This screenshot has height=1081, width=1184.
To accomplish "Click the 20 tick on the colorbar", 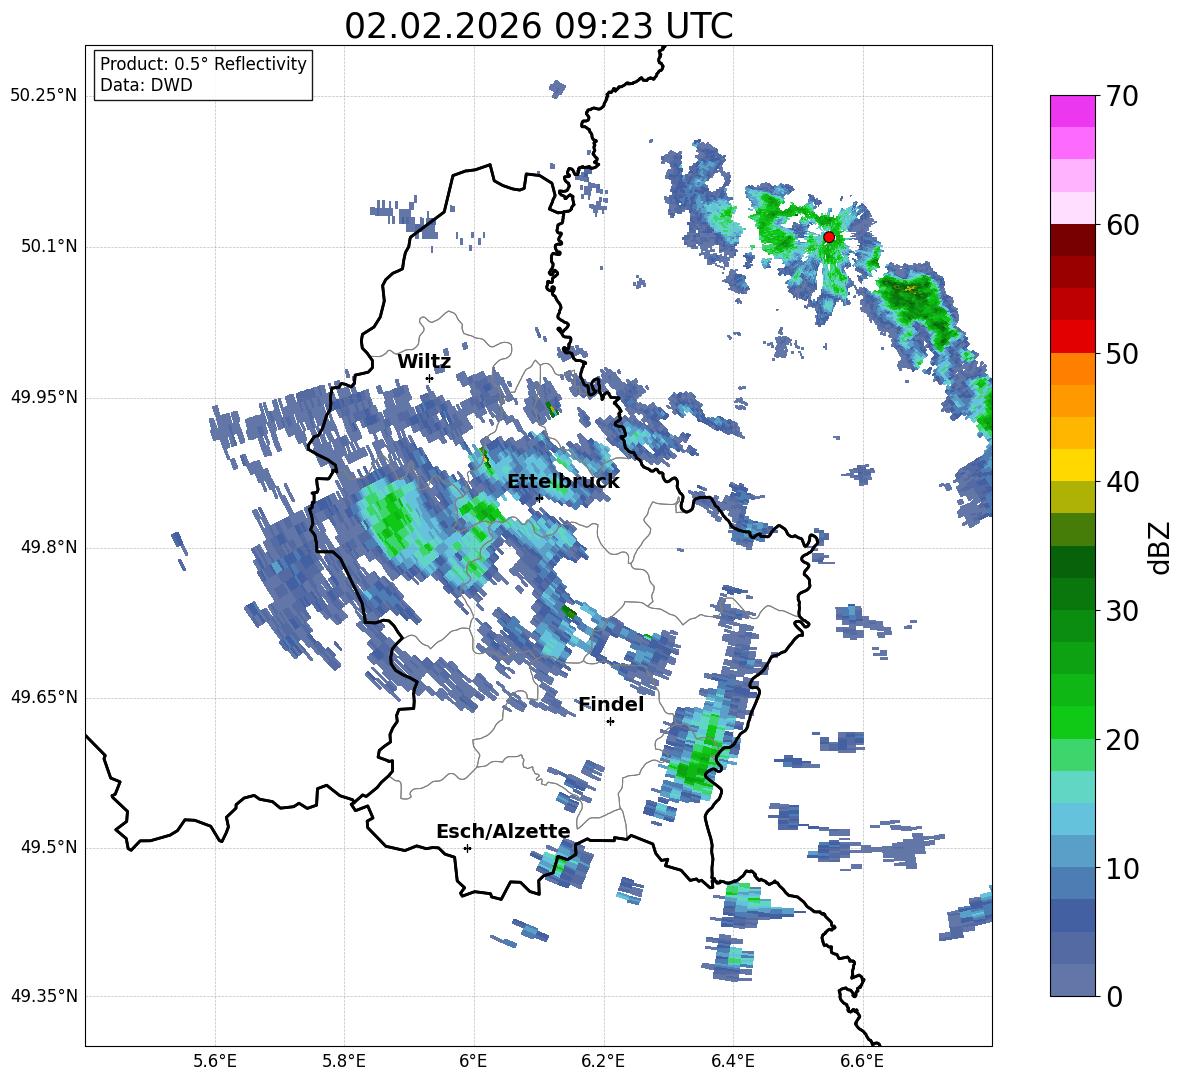I will click(x=1122, y=739).
